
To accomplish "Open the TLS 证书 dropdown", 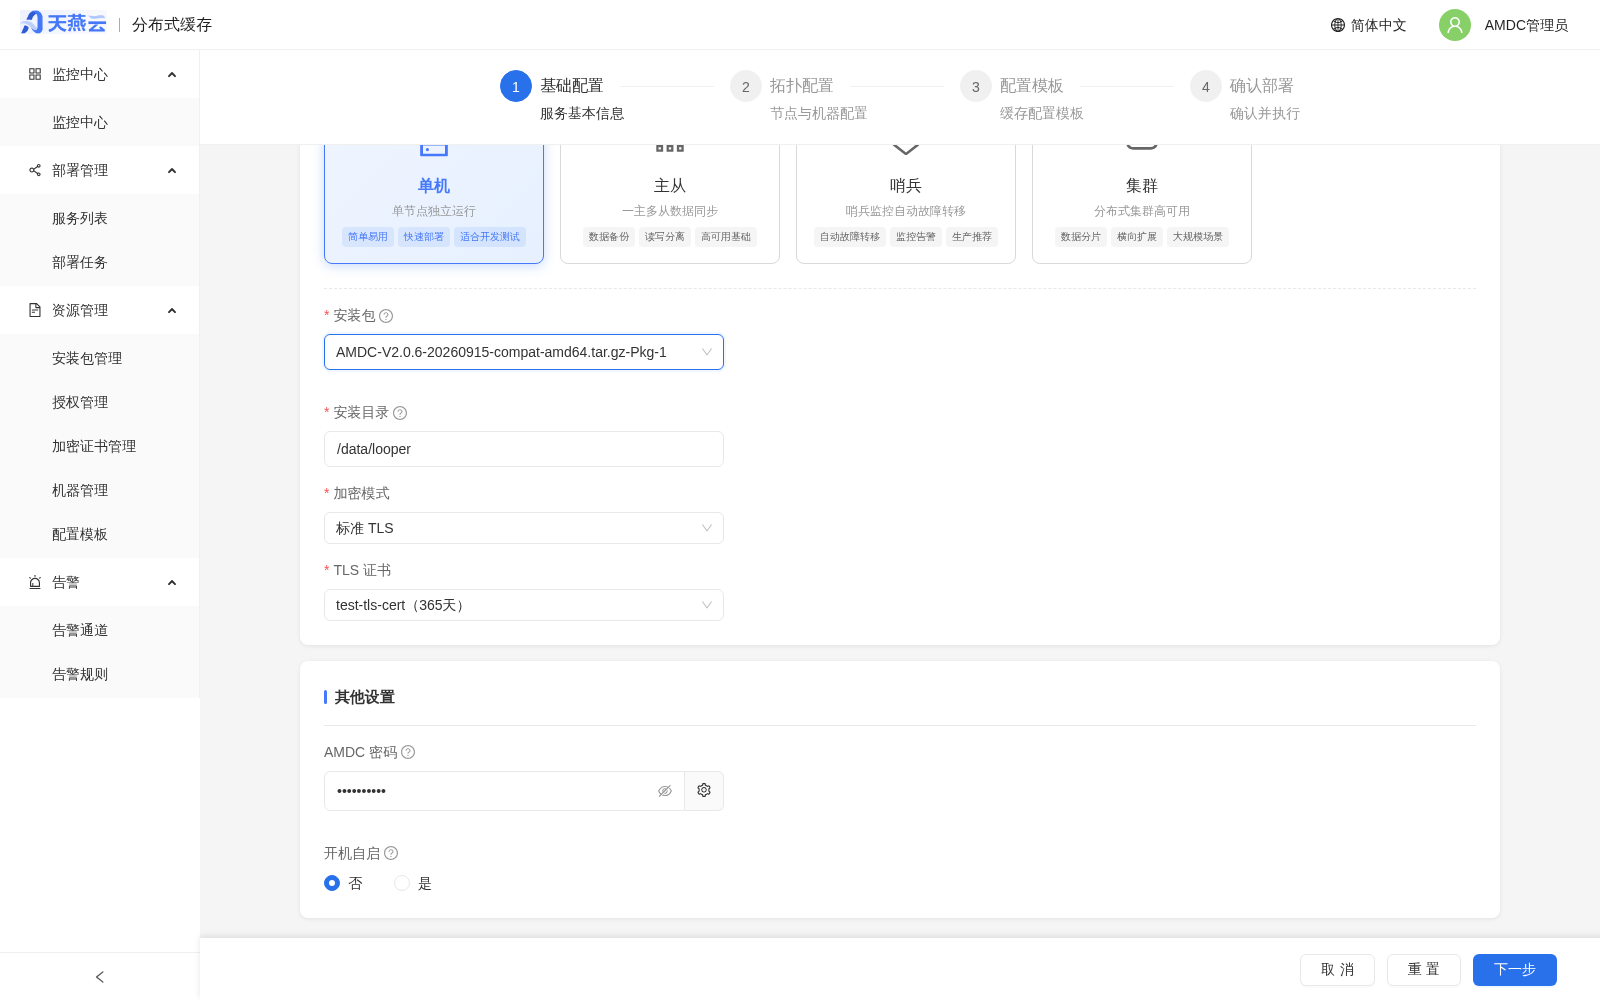I will tap(524, 605).
